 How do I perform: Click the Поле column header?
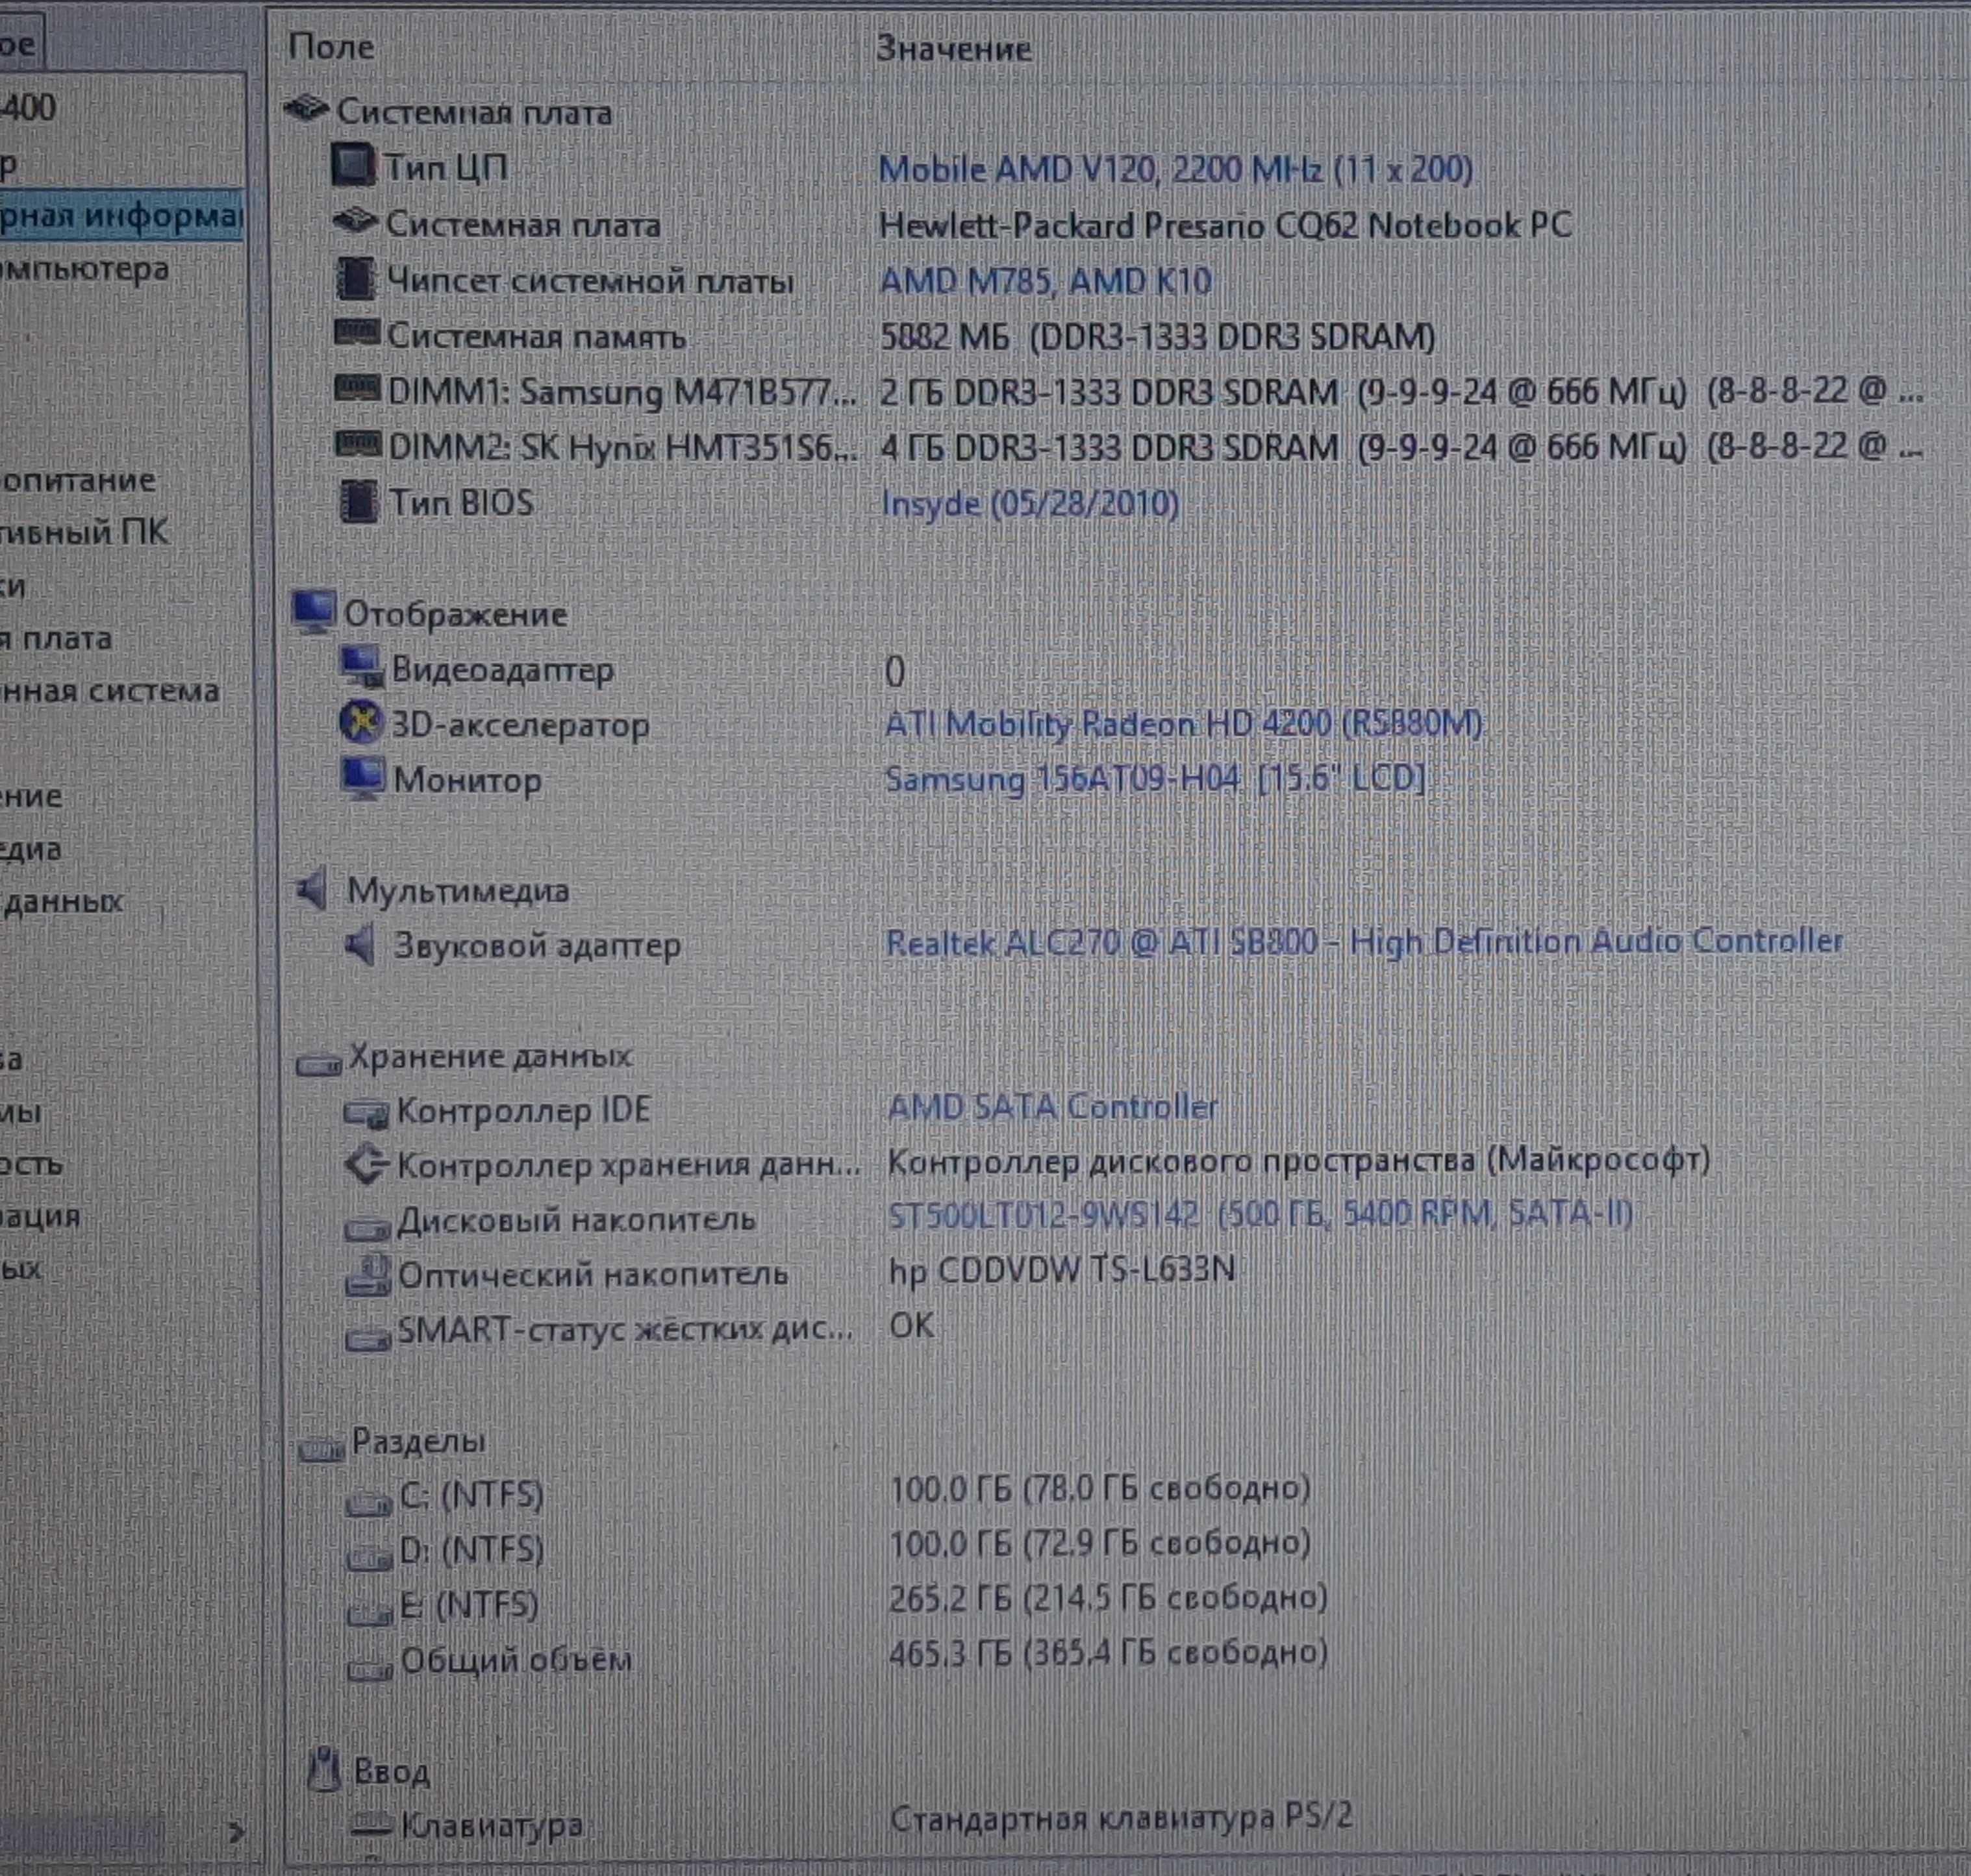331,47
